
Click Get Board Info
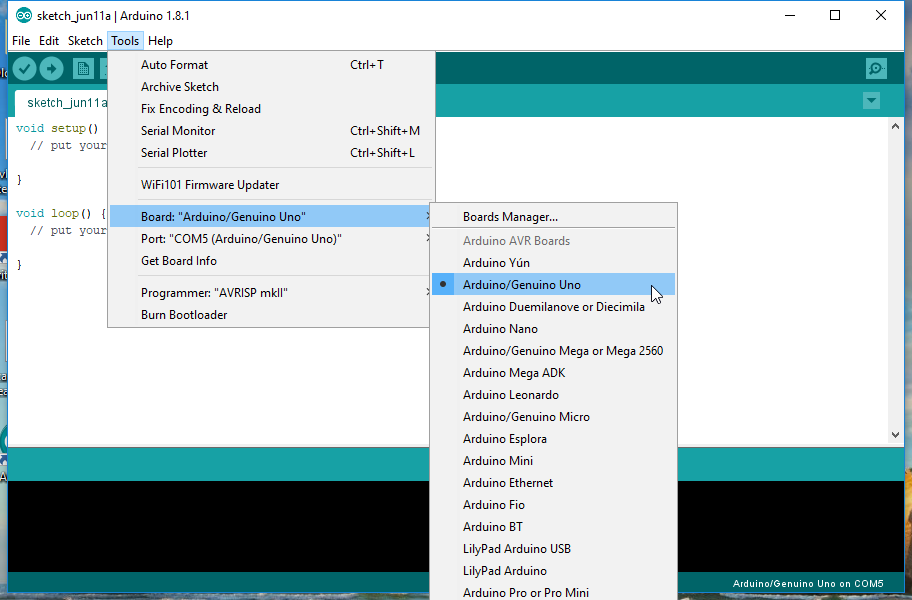click(271, 261)
